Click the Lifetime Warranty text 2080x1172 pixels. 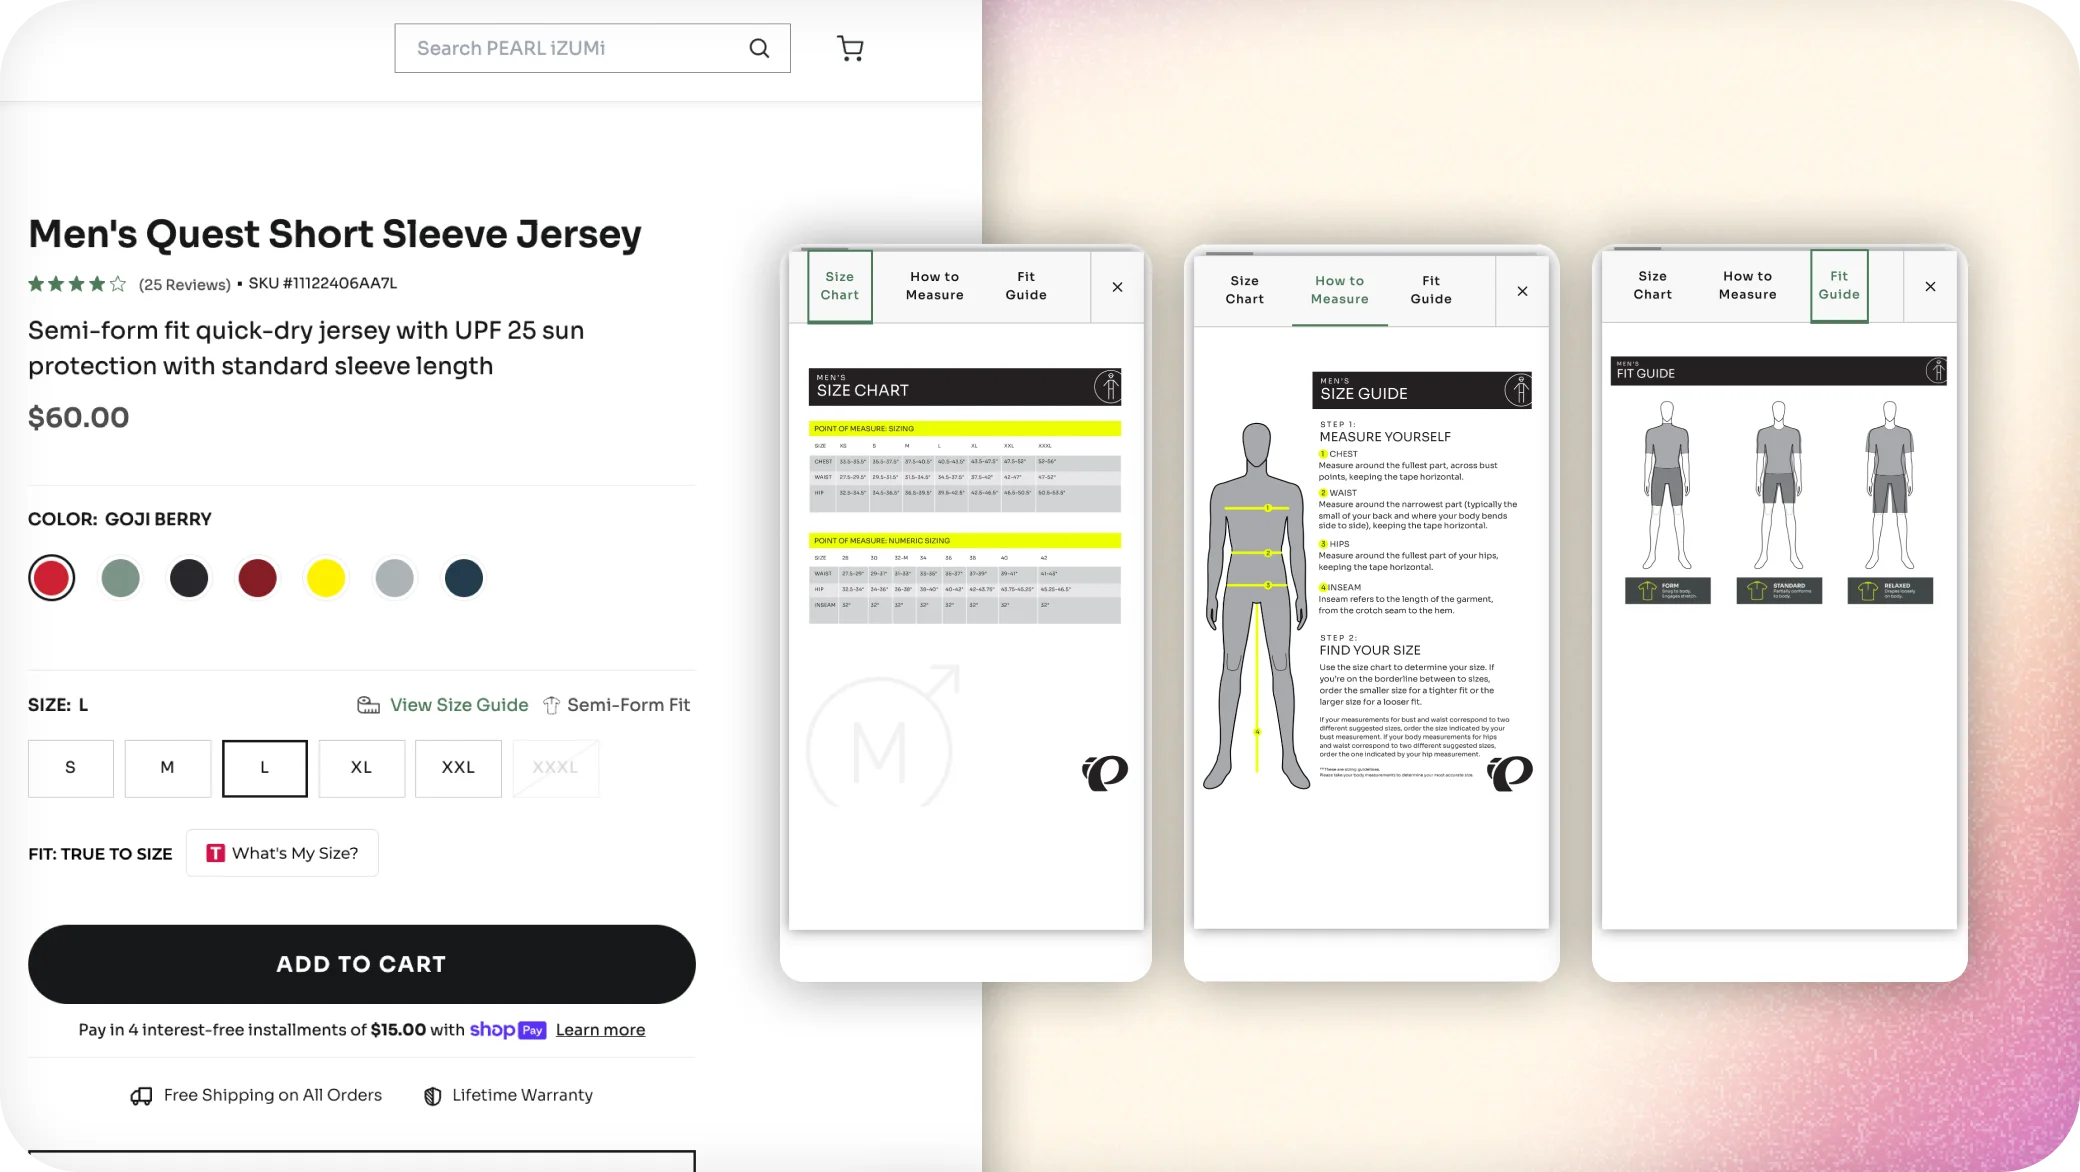[x=523, y=1096]
